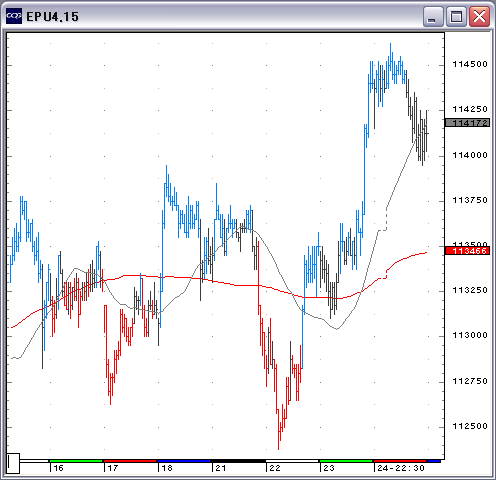The image size is (496, 480).
Task: Click the red session bar above date 17
Action: tap(130, 461)
